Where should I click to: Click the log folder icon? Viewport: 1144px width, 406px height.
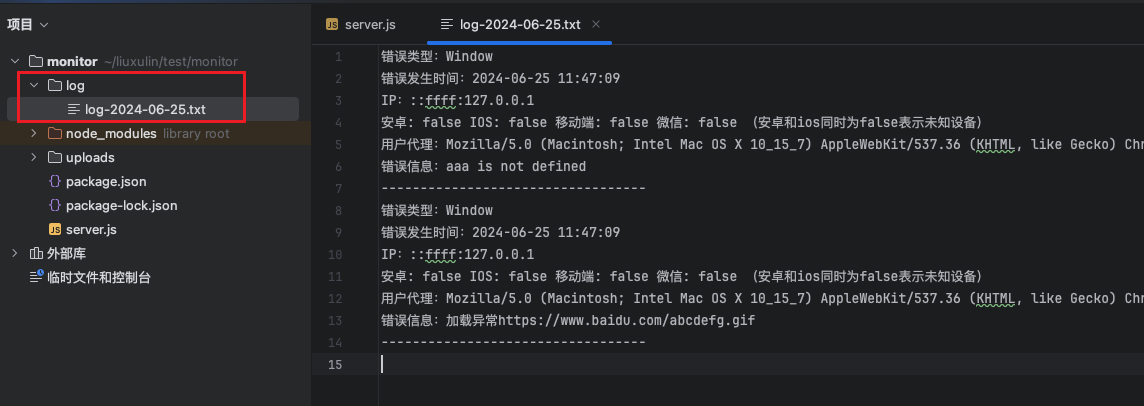[55, 86]
